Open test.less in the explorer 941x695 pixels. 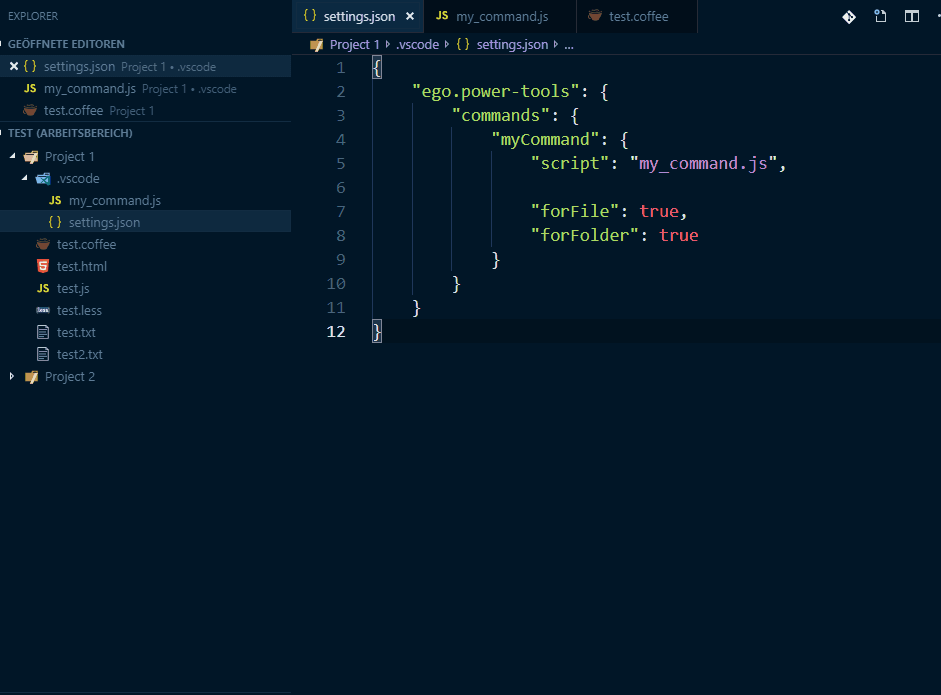click(145, 310)
